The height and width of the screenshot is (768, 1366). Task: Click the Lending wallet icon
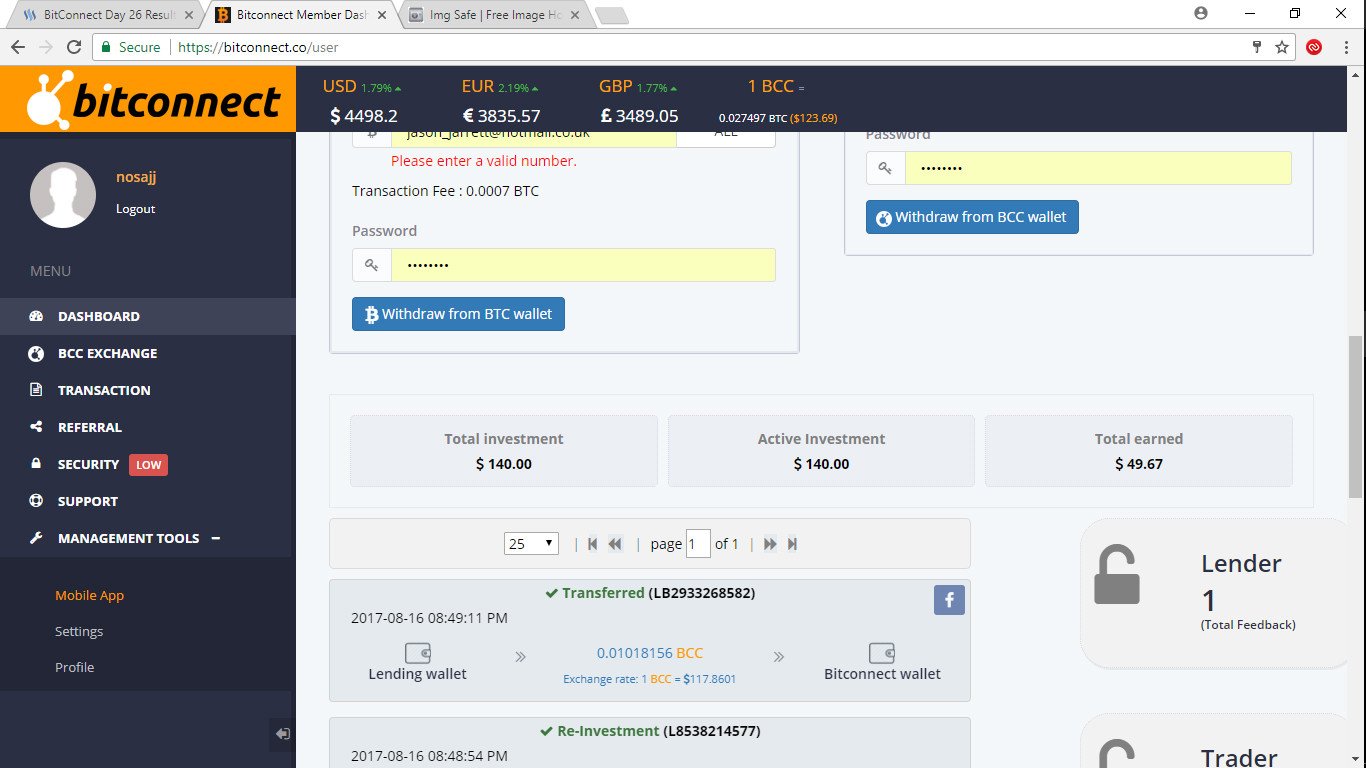click(418, 653)
